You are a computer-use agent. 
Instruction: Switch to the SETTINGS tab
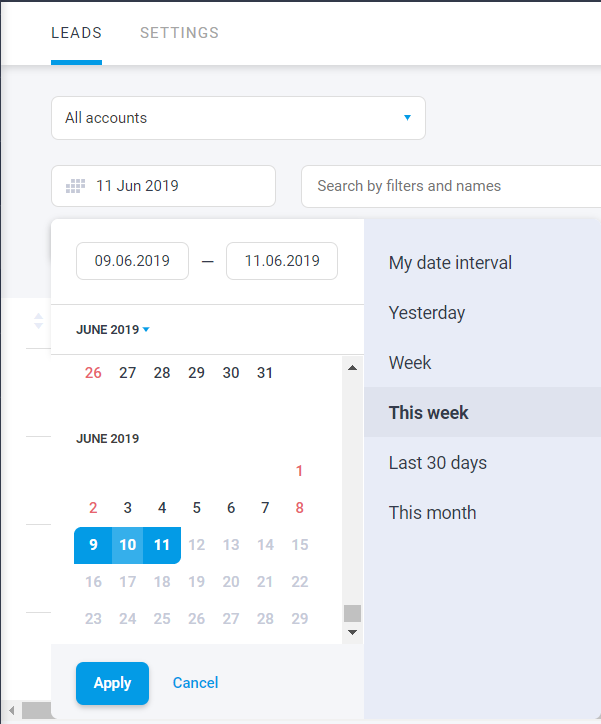coord(180,33)
